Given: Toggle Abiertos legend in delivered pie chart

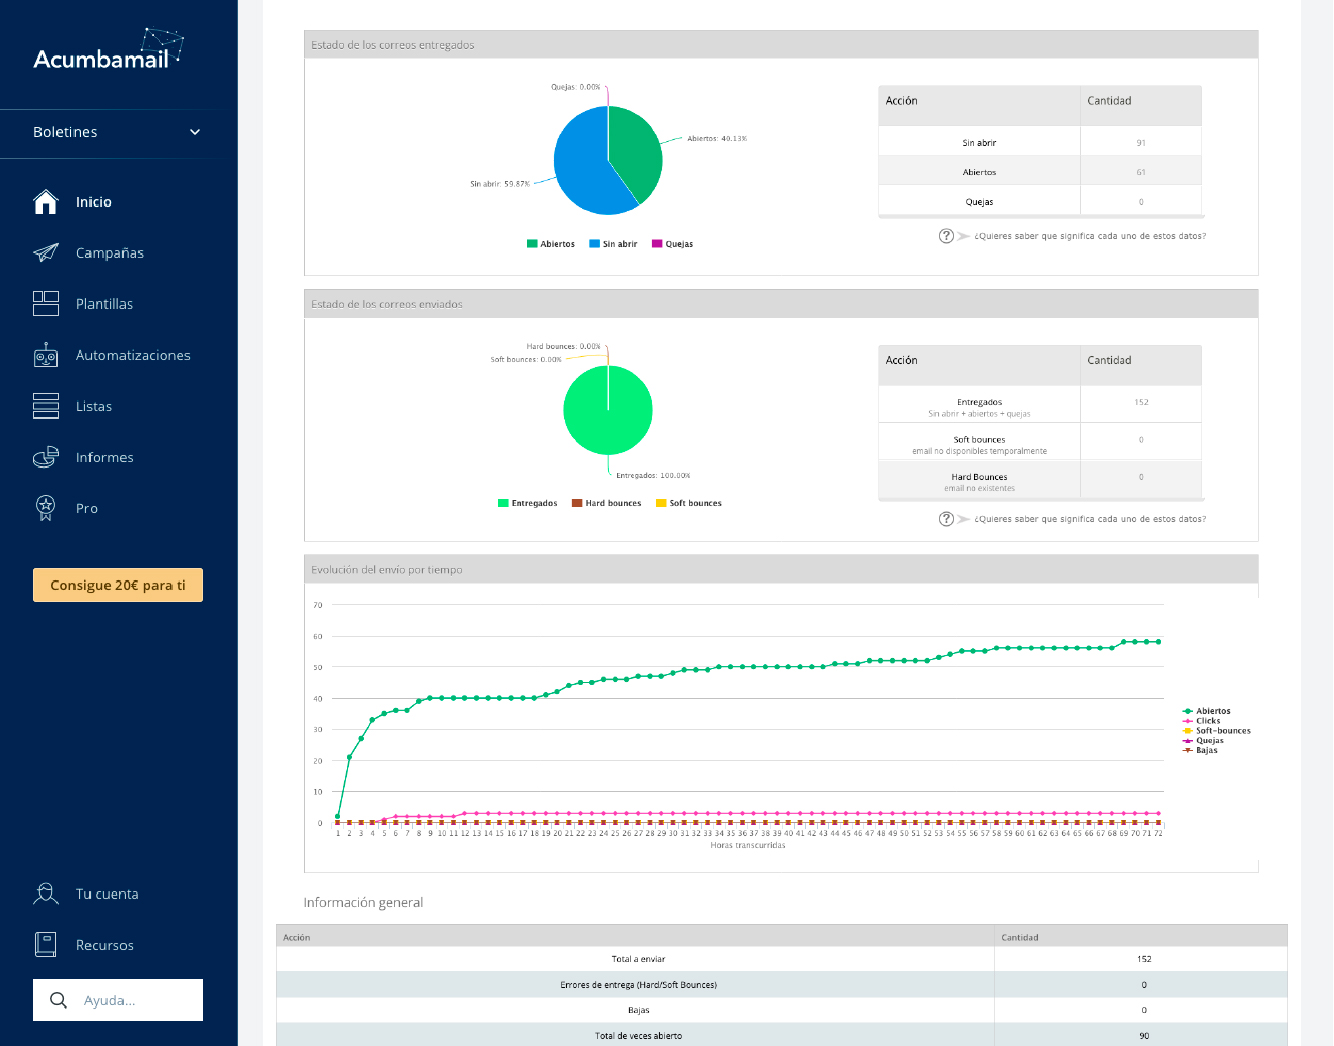Looking at the screenshot, I should click(551, 244).
